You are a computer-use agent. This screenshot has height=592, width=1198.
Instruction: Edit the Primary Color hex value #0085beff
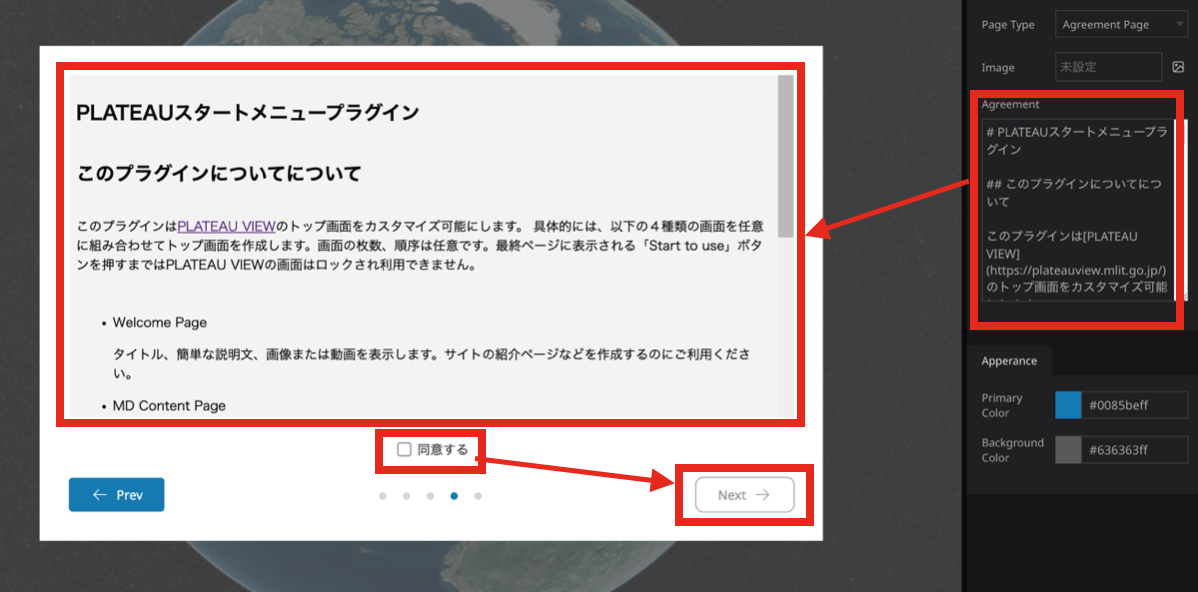1135,405
